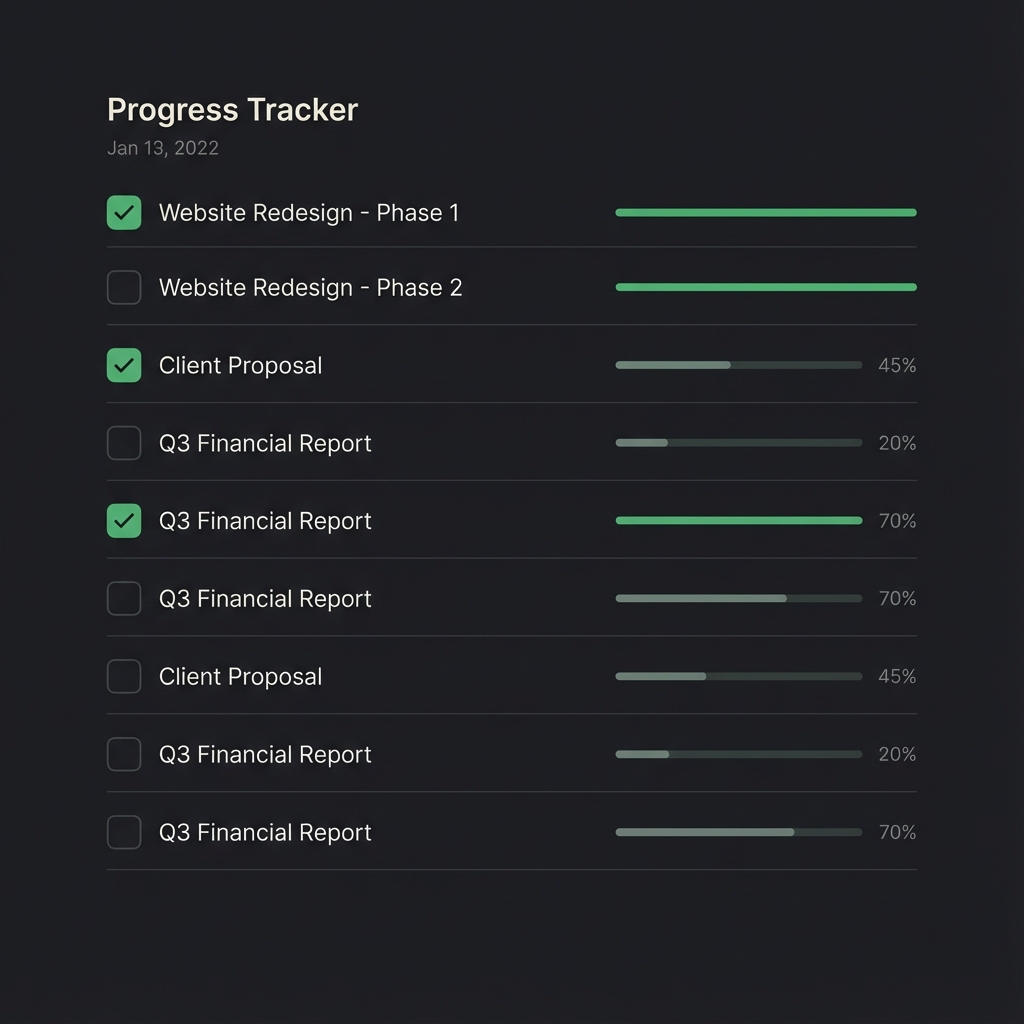Image resolution: width=1024 pixels, height=1024 pixels.
Task: Click the 20% progress bar of Q3 Financial Report
Action: pos(738,443)
